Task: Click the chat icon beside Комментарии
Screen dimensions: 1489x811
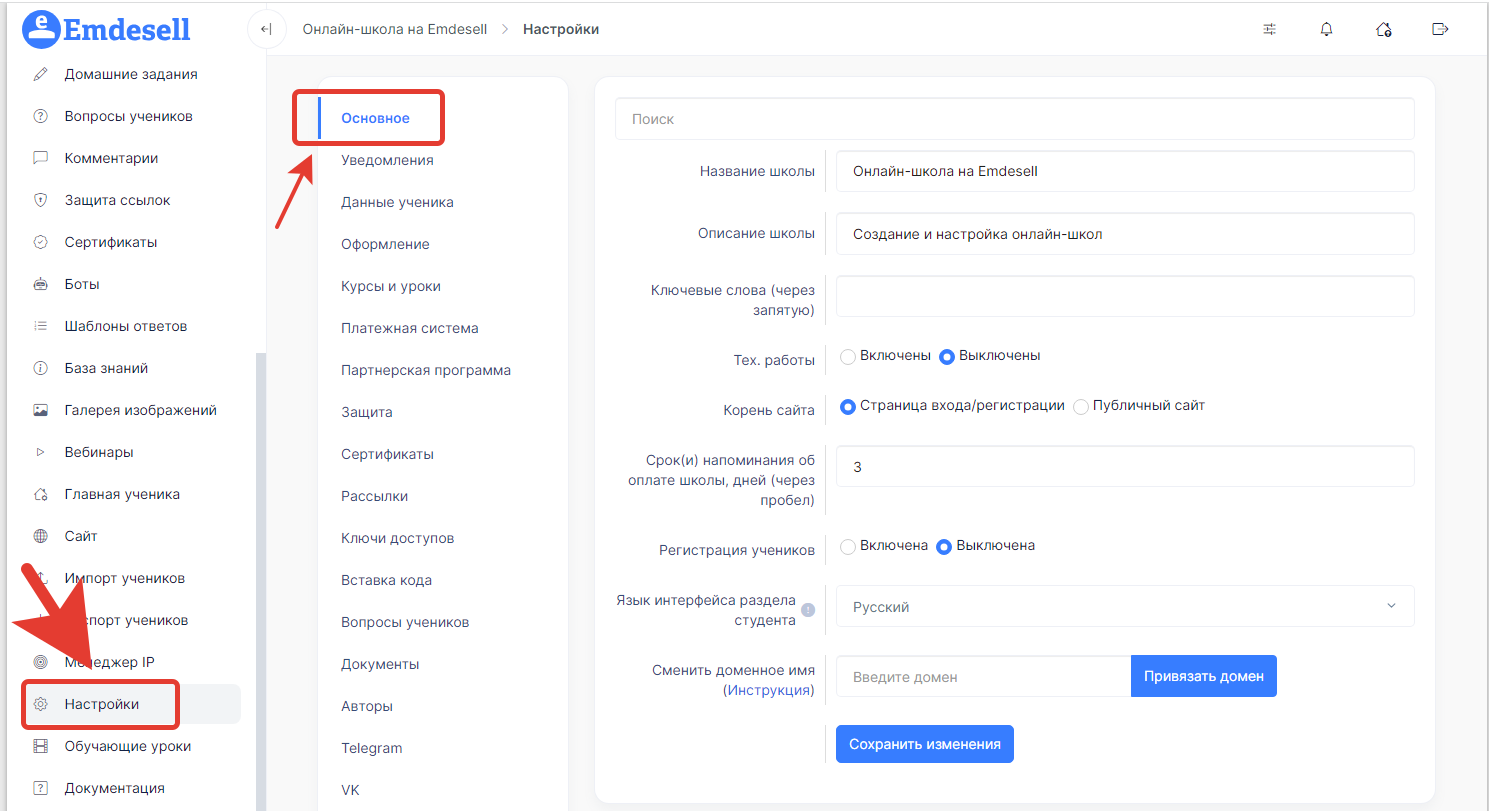Action: click(41, 158)
